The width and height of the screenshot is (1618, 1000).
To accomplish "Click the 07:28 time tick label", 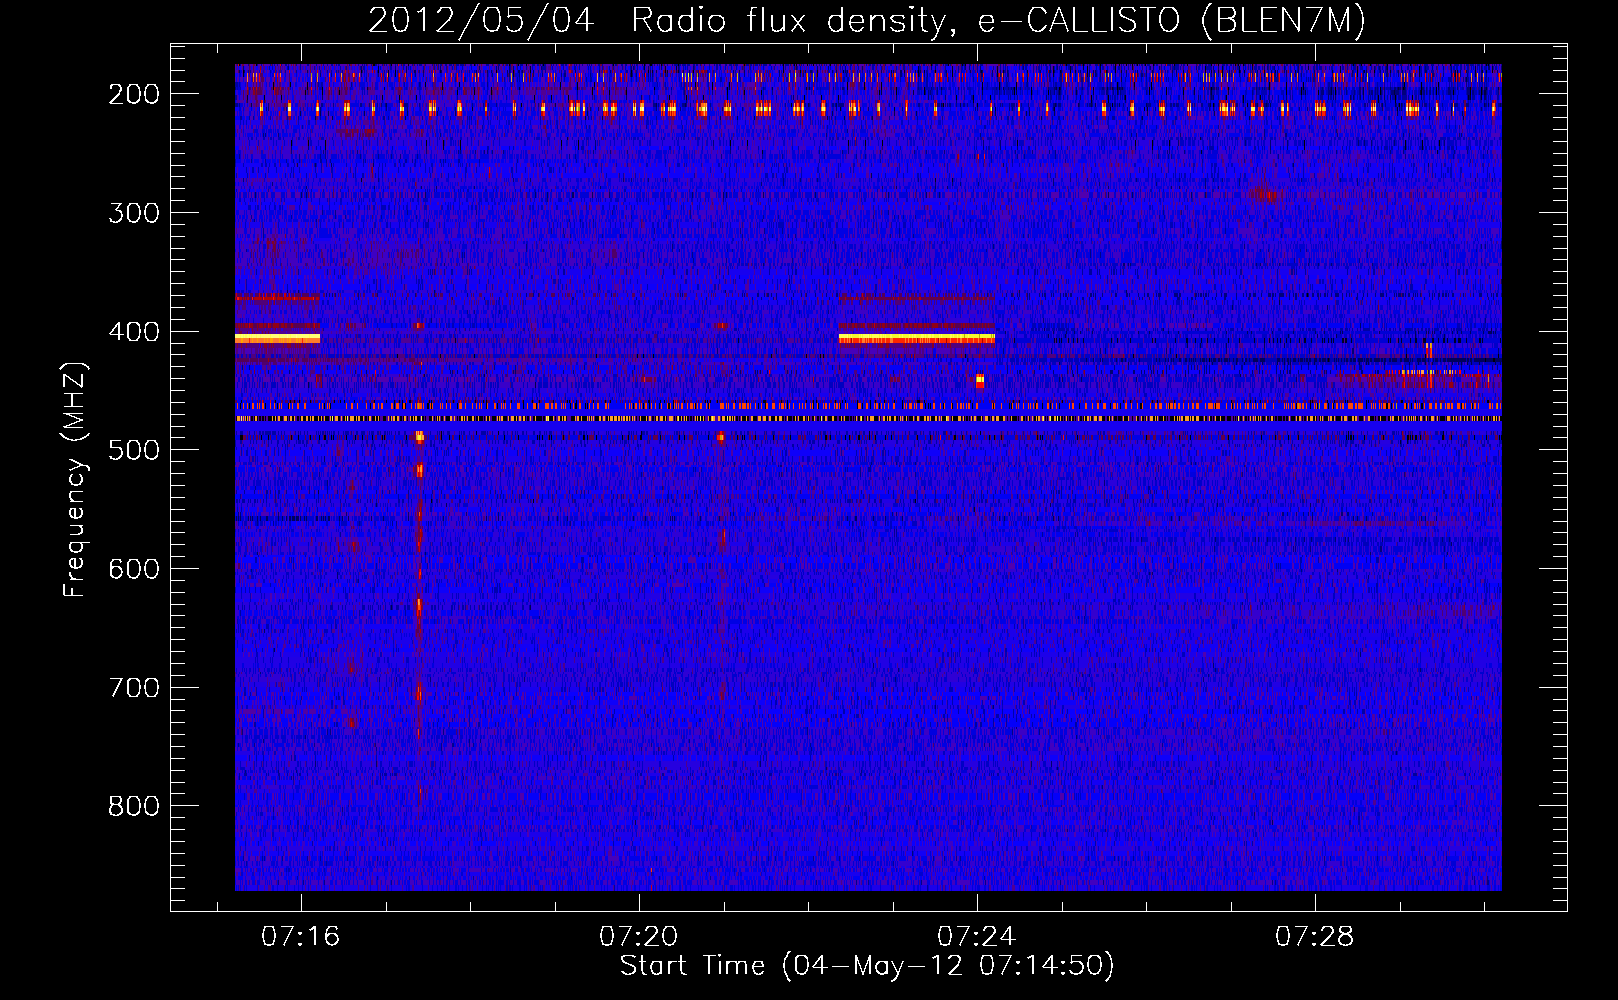I will click(1315, 937).
